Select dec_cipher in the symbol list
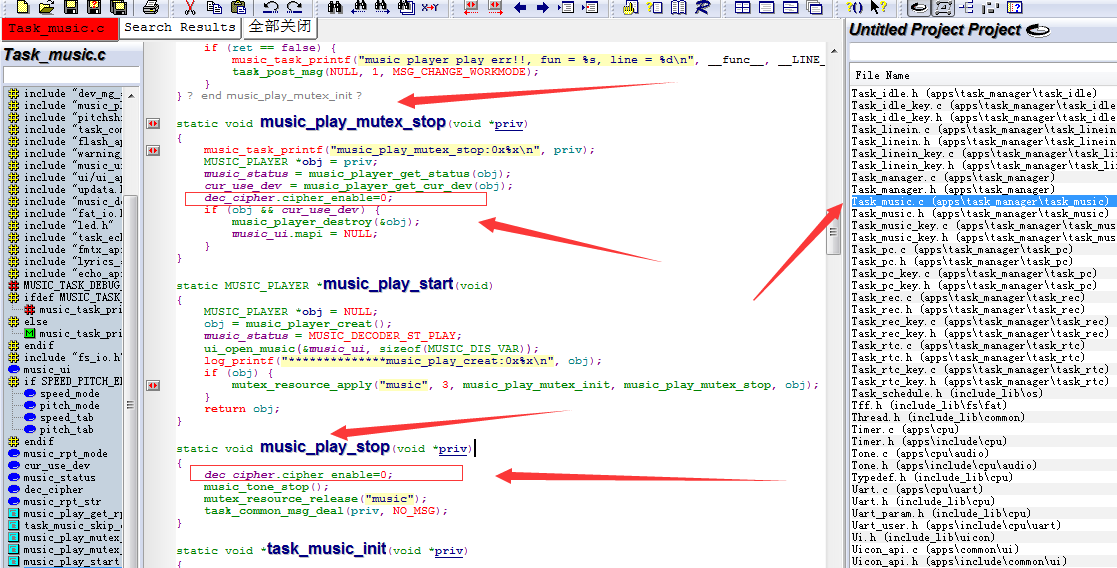 click(x=53, y=490)
